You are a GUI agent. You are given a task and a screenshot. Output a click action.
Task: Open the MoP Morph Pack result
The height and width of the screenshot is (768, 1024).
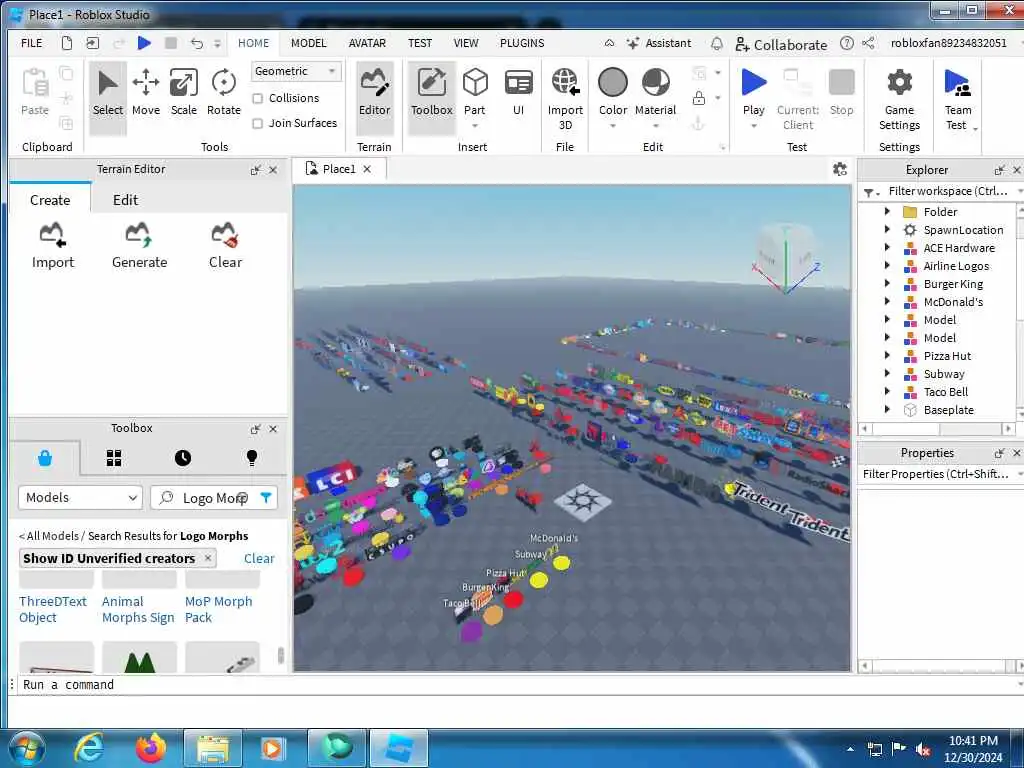tap(218, 609)
